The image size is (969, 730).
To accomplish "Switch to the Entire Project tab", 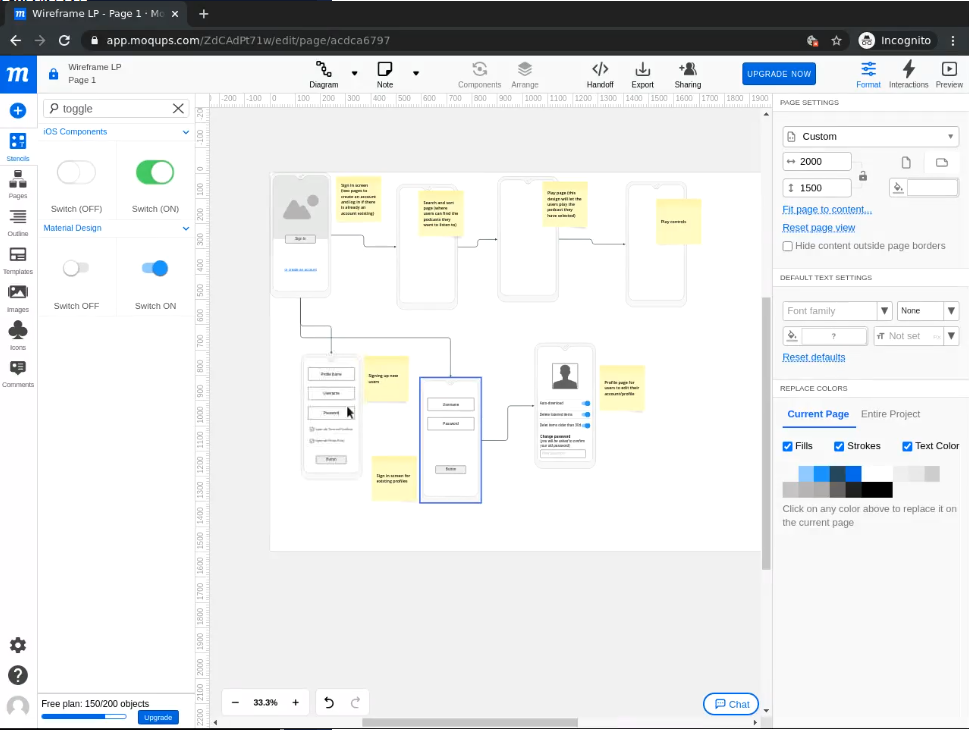I will point(890,414).
